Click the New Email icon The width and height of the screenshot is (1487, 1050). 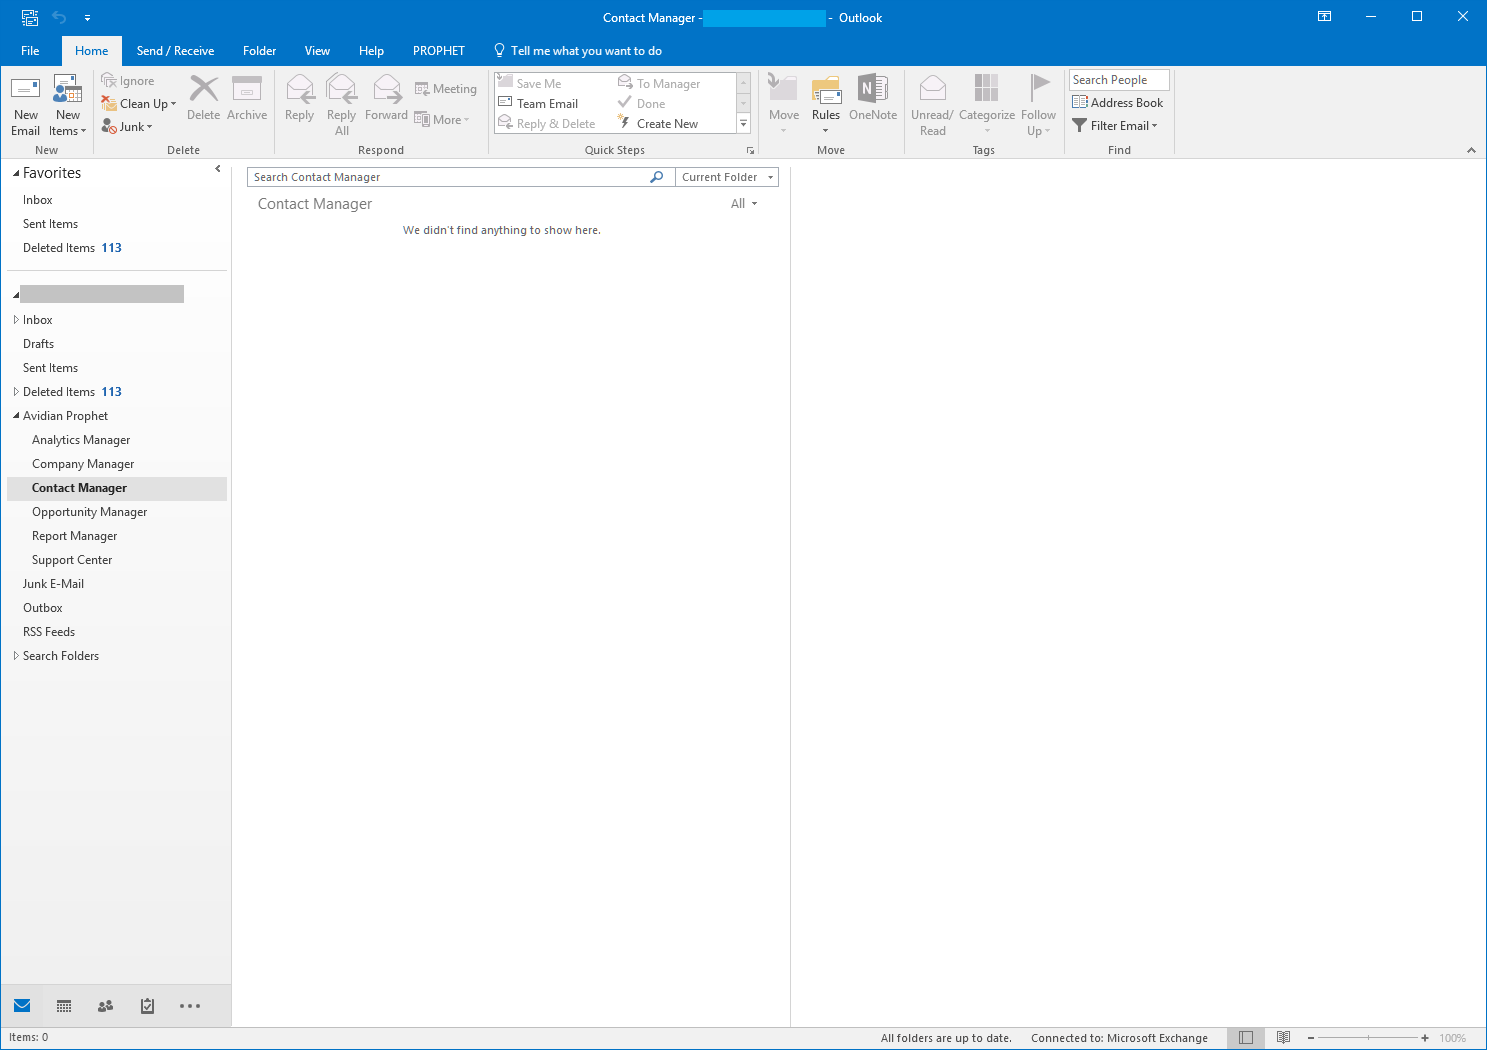pyautogui.click(x=25, y=90)
